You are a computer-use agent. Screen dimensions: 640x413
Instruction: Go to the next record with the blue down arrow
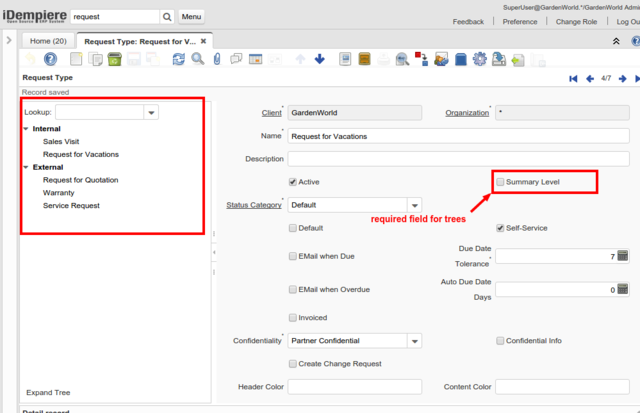click(319, 59)
